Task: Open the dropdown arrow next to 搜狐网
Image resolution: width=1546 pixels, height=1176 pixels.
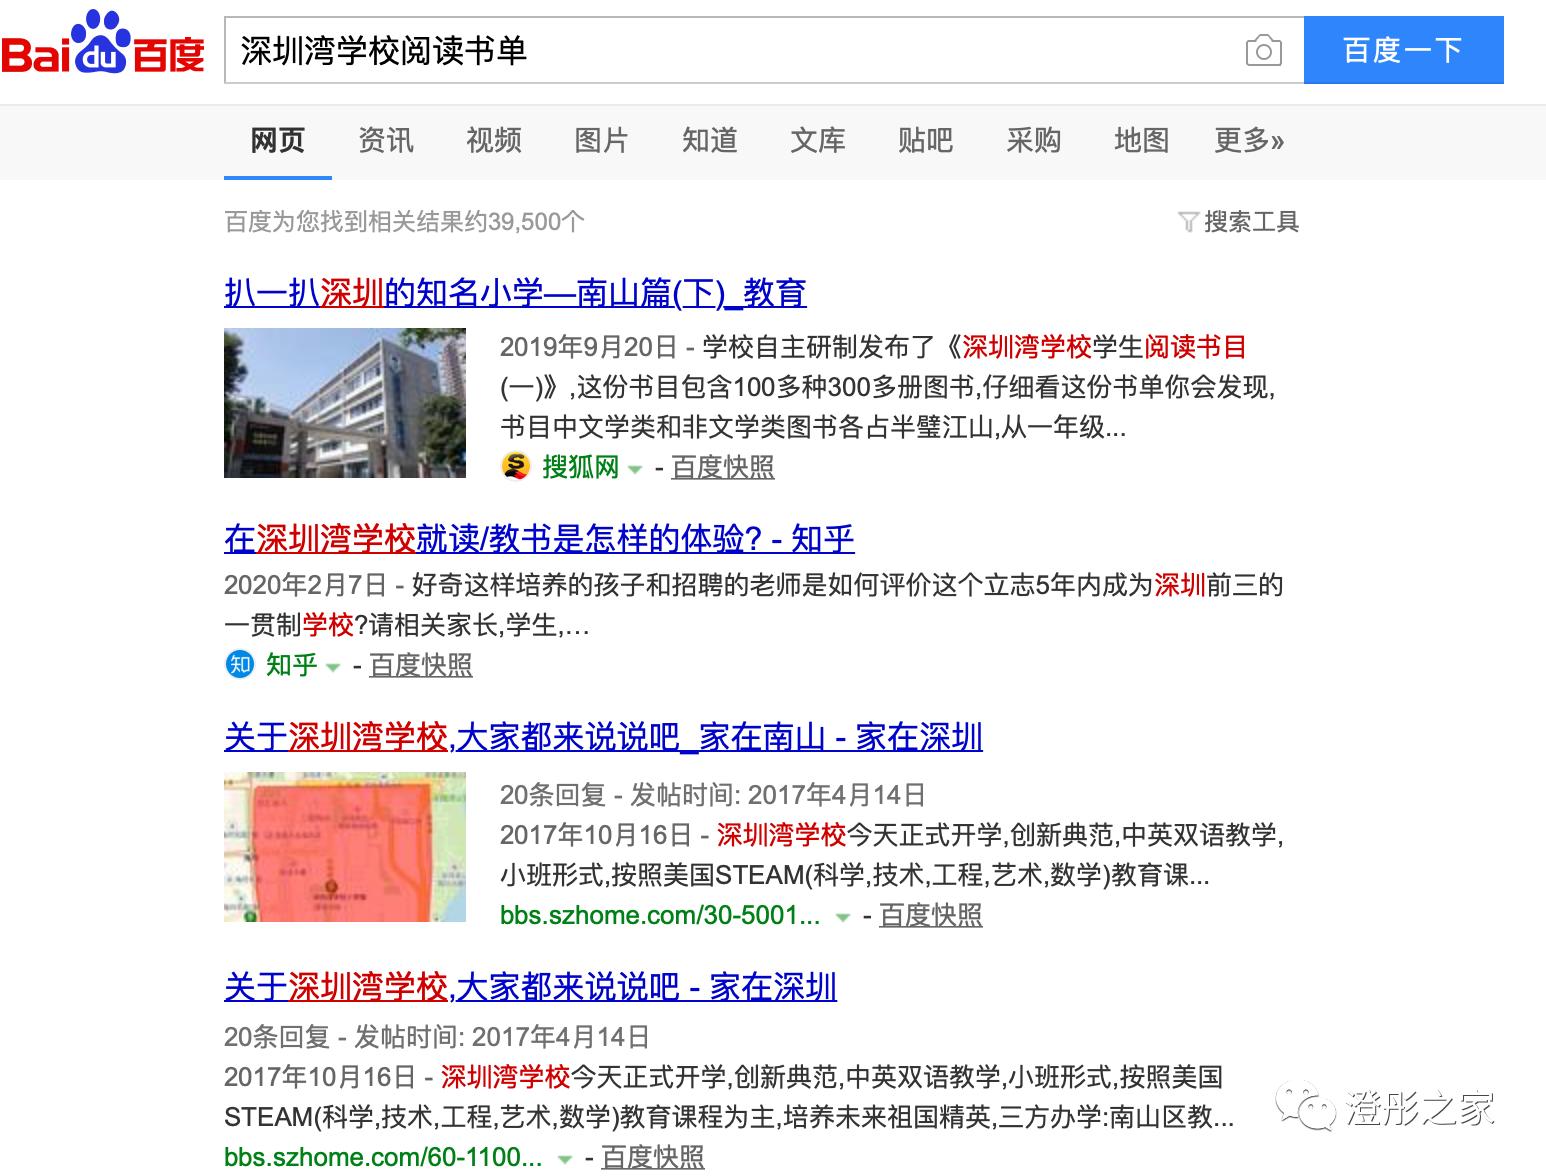Action: click(637, 468)
